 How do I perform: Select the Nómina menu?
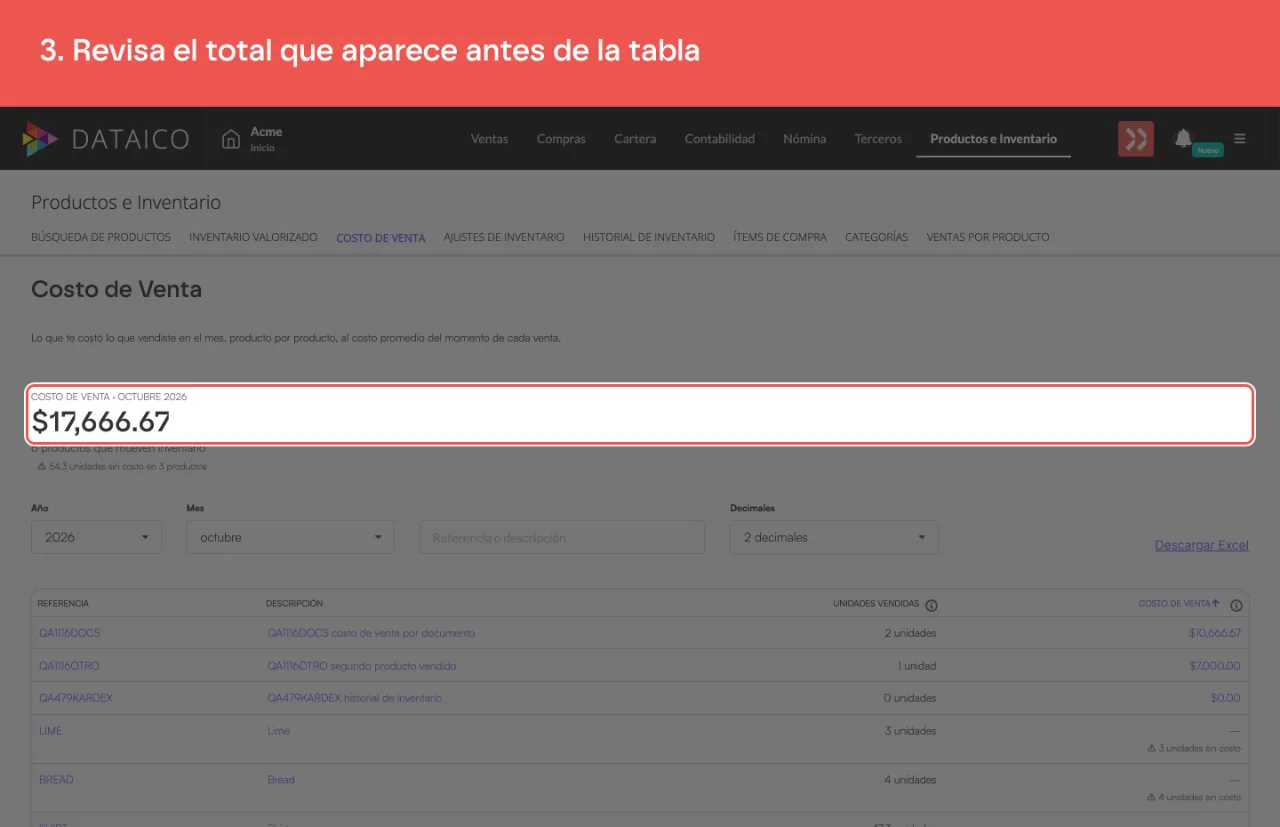[805, 139]
